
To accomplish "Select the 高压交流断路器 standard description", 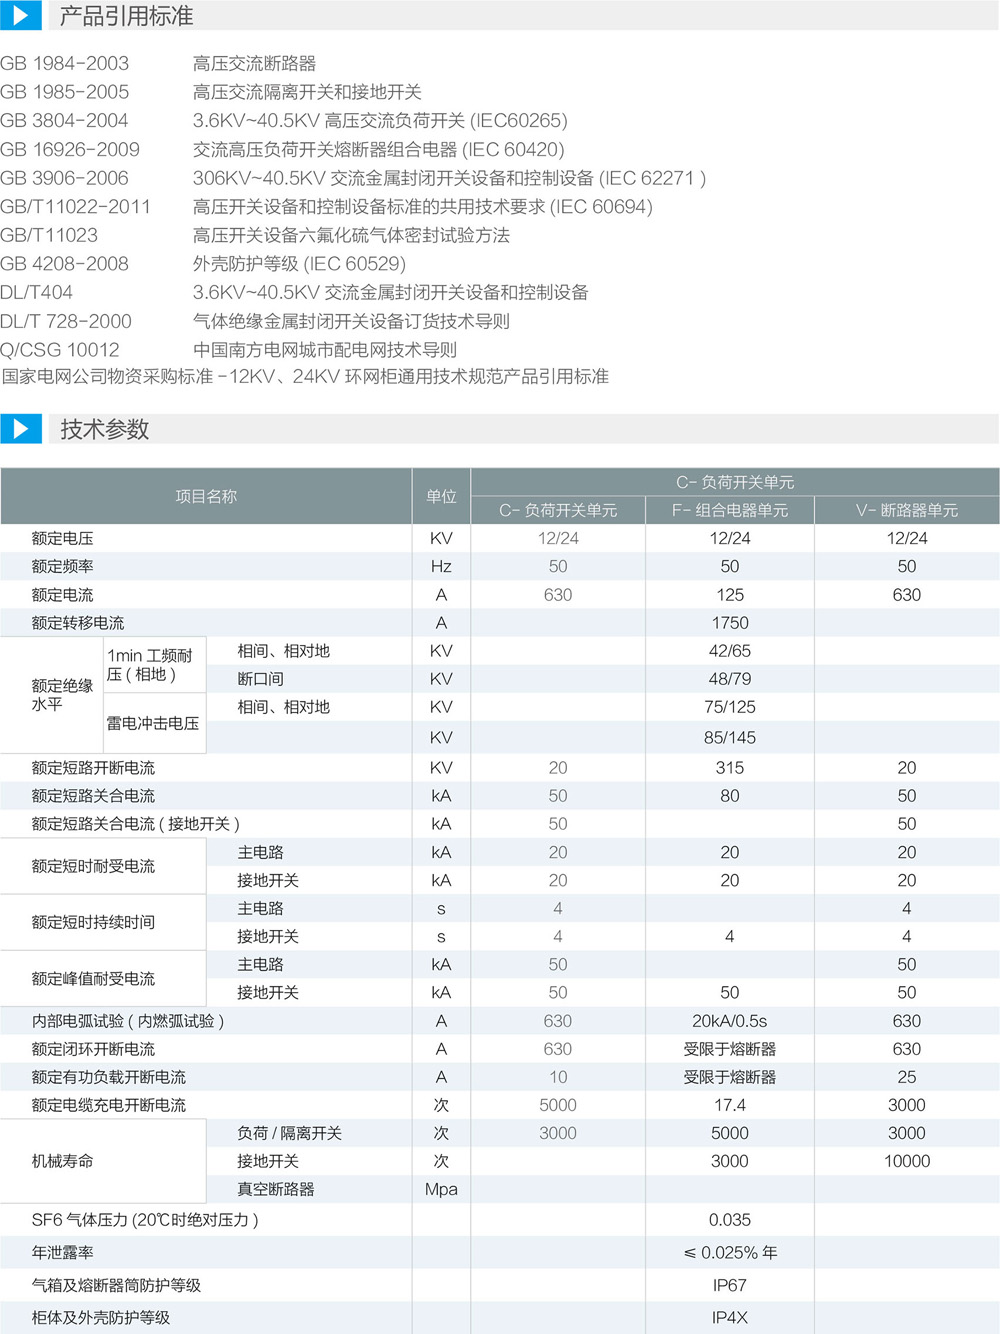I will point(254,63).
